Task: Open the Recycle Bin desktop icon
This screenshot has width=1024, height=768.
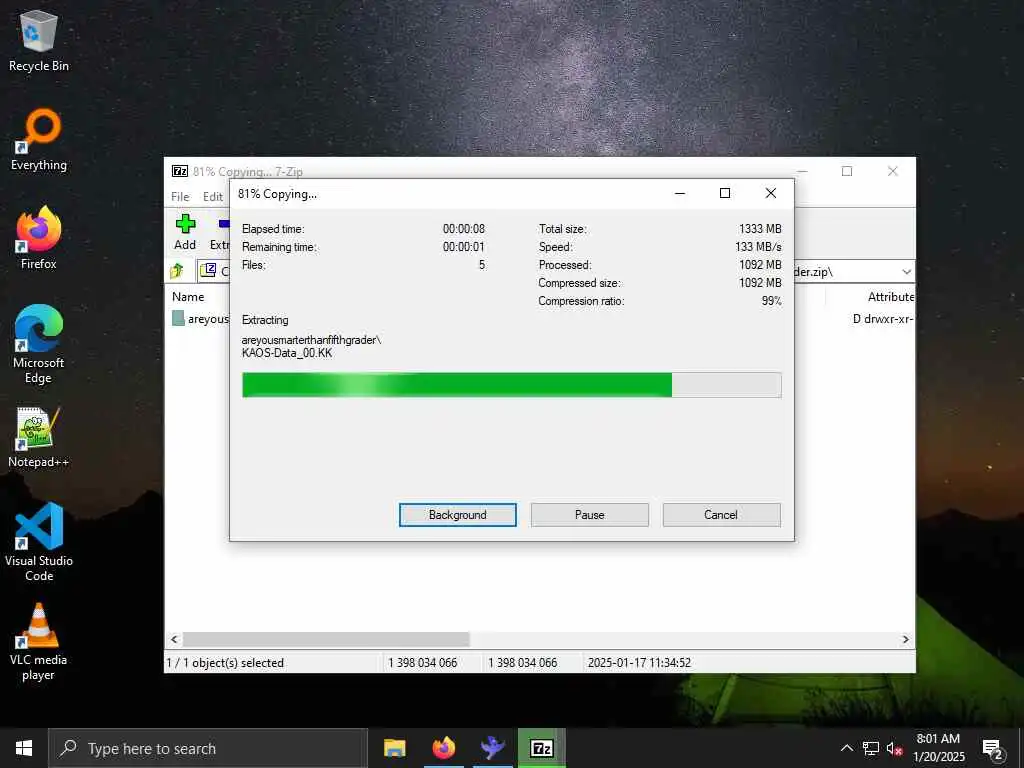Action: tap(39, 41)
